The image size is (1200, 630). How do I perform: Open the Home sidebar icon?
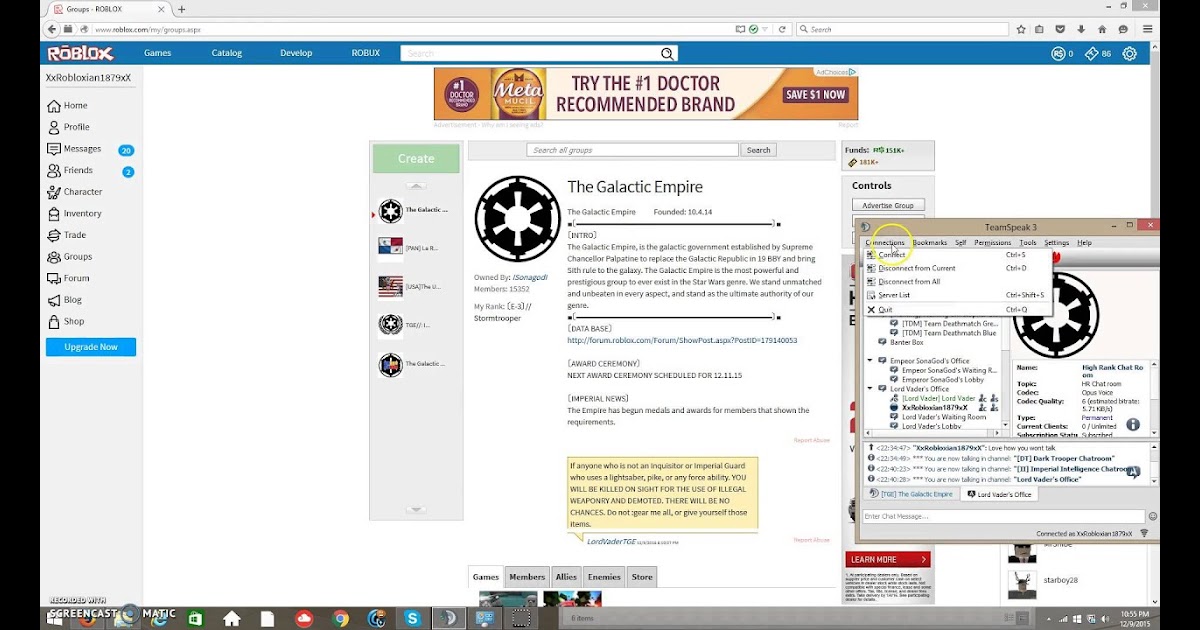click(x=54, y=105)
